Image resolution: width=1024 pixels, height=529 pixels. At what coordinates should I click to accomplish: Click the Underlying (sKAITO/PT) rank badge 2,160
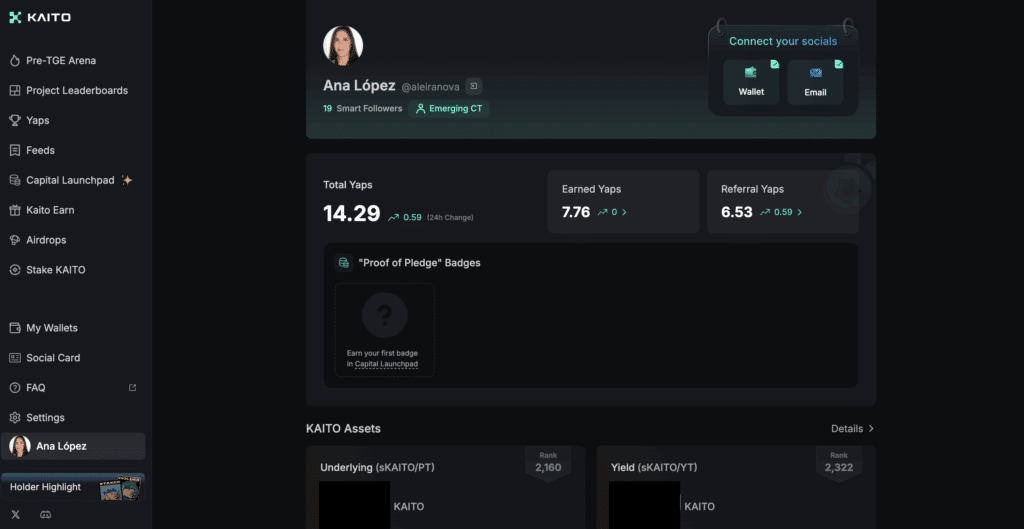tap(548, 463)
